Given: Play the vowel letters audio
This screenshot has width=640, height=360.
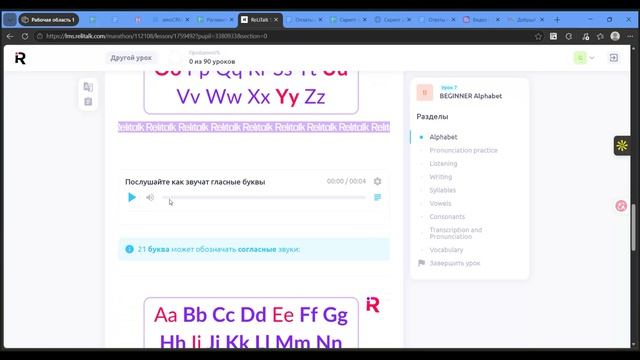Looking at the screenshot, I should tap(132, 198).
